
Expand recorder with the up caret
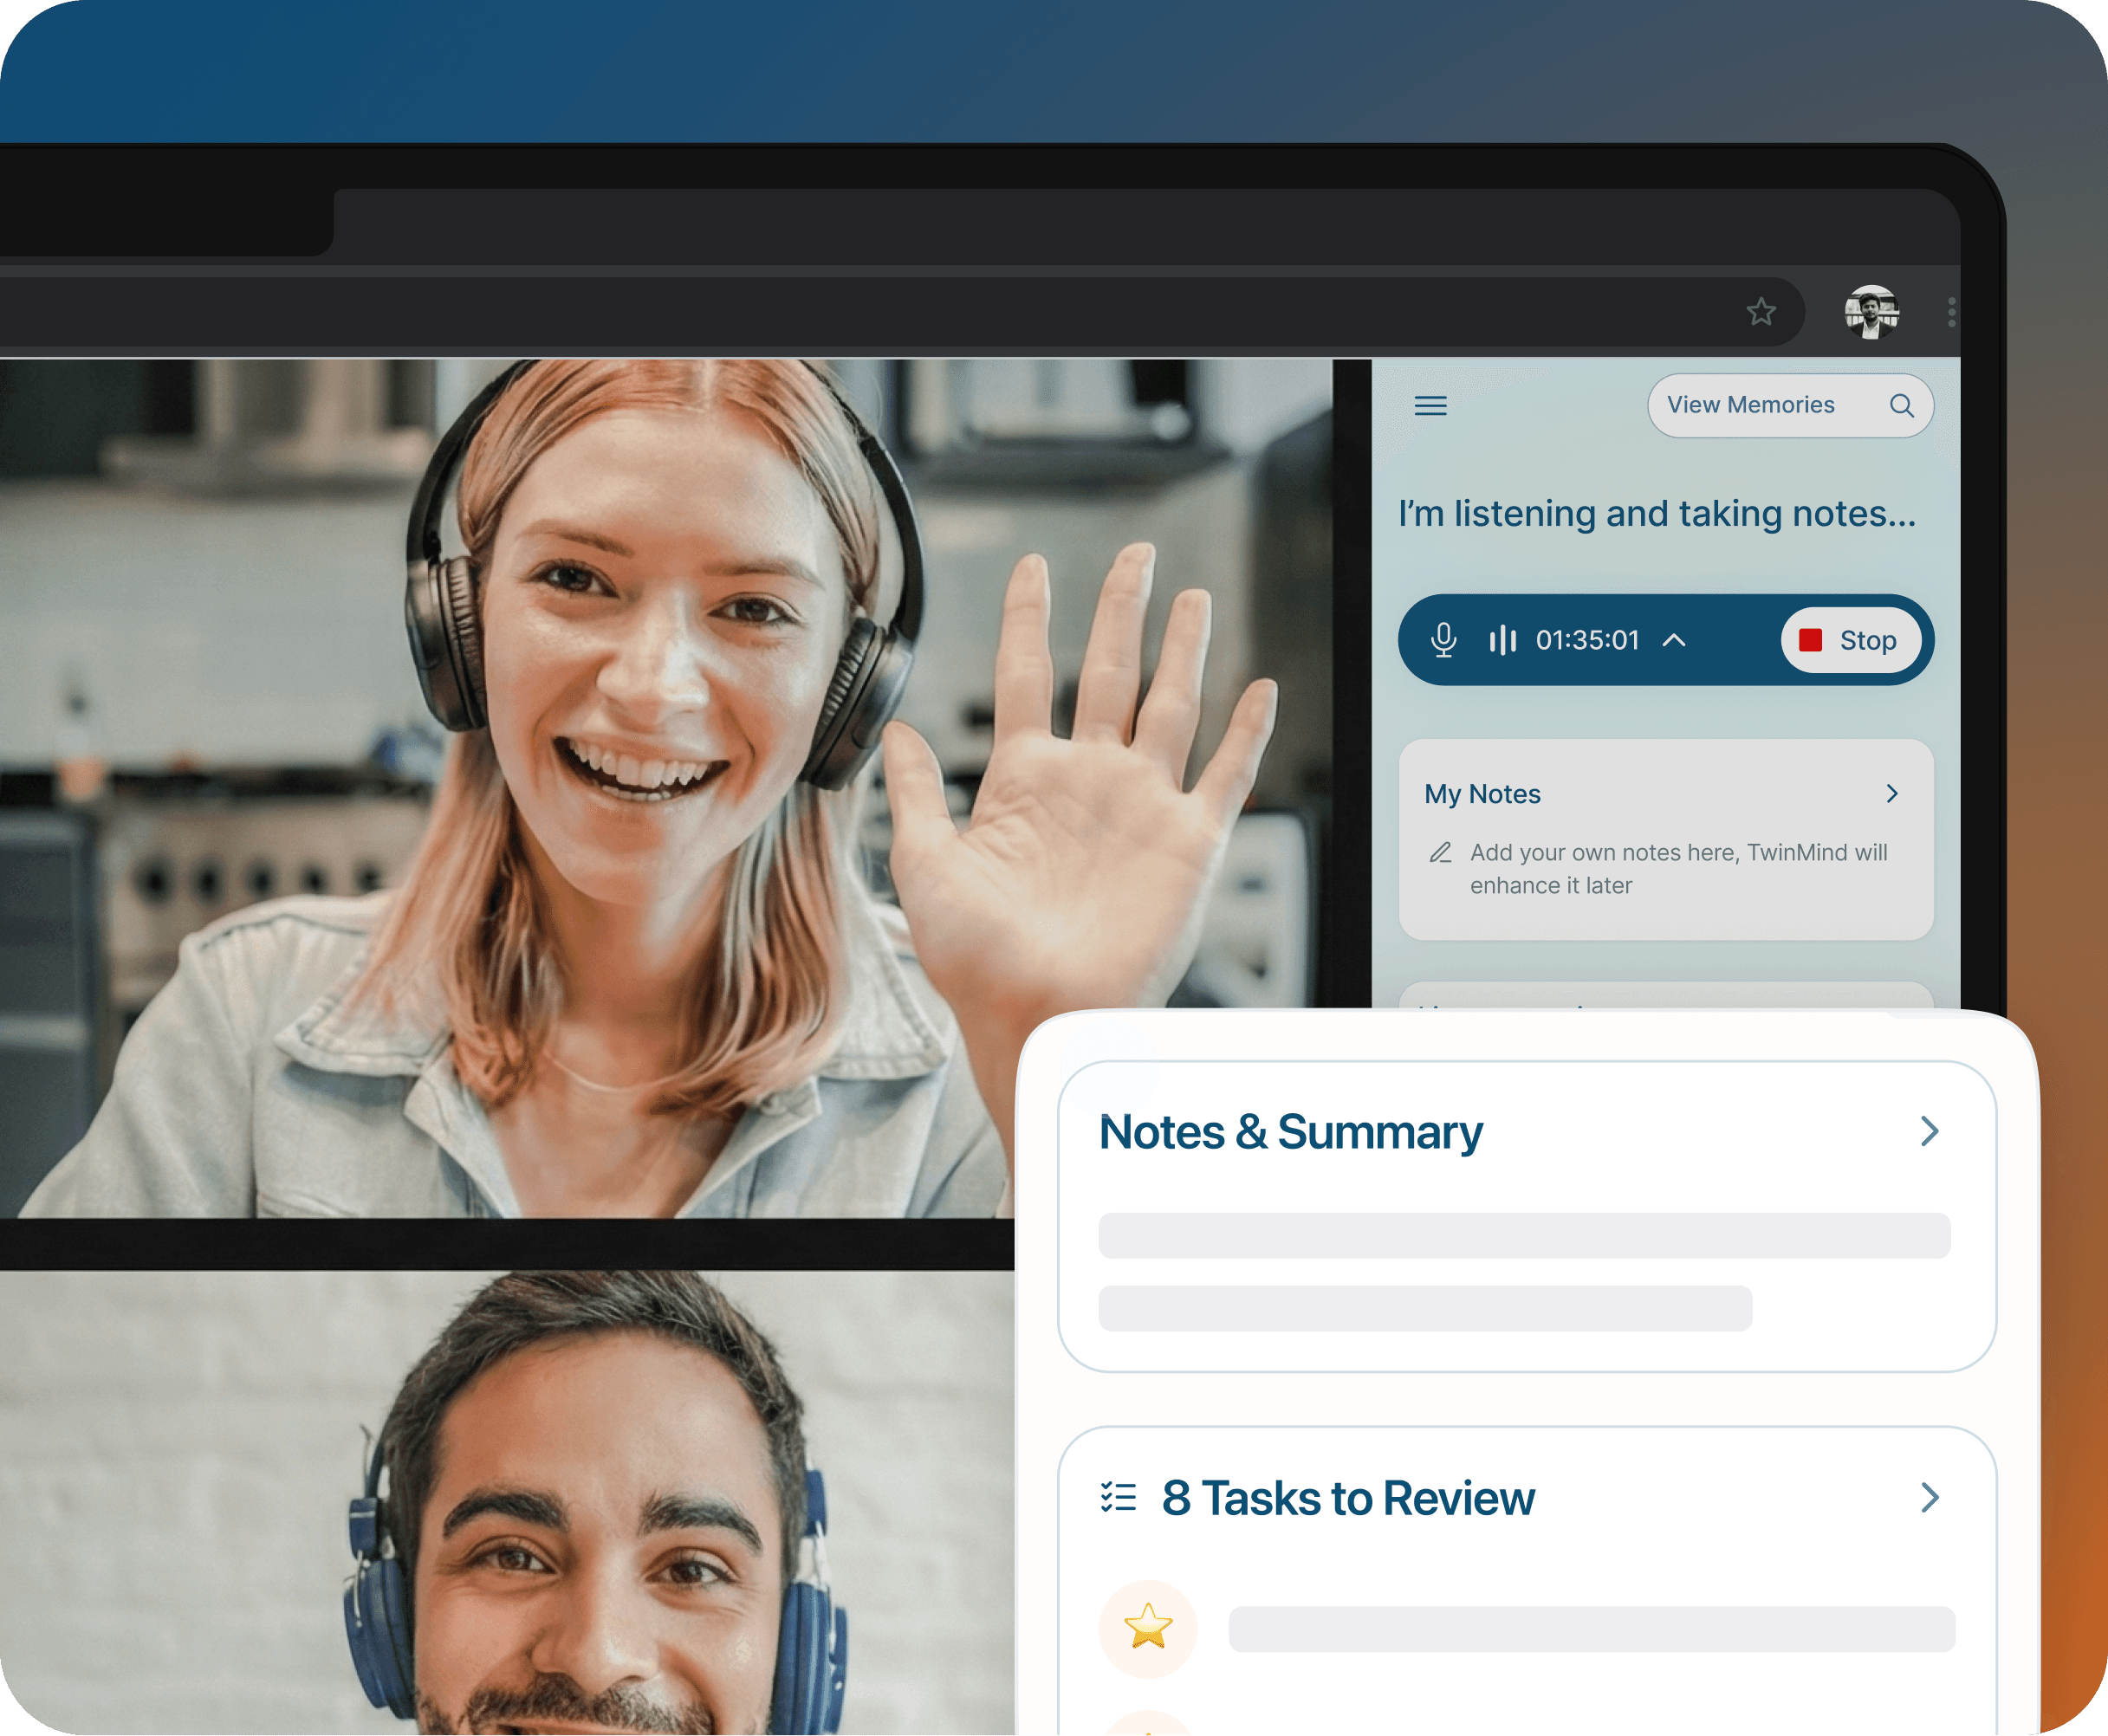coord(1674,640)
